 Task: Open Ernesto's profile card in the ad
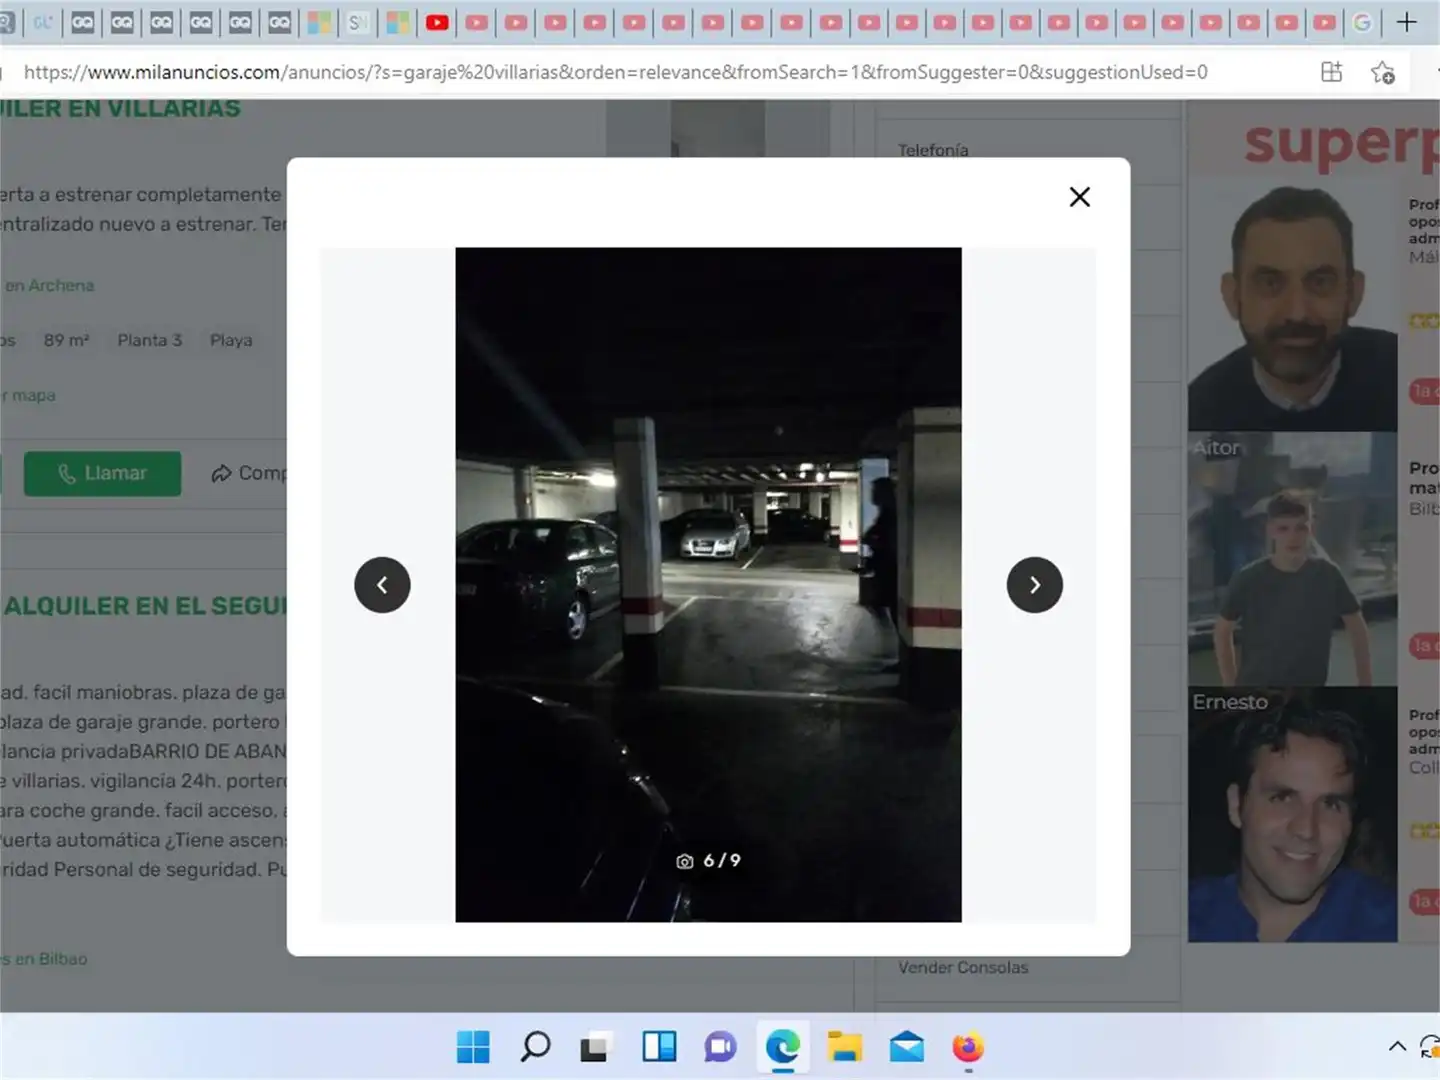1292,814
